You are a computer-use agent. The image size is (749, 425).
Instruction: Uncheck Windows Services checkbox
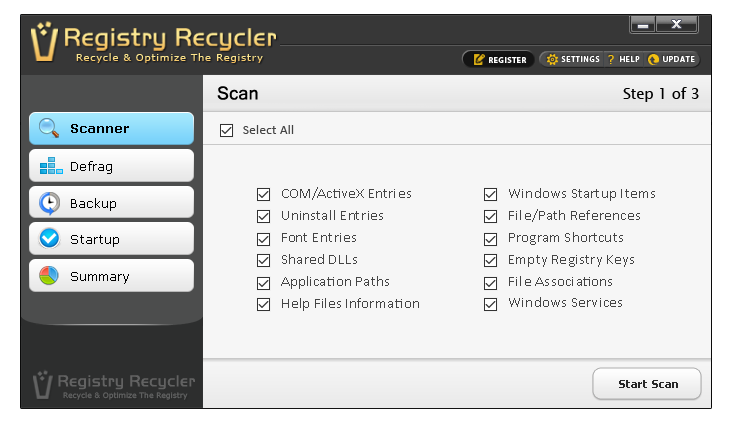[x=491, y=304]
